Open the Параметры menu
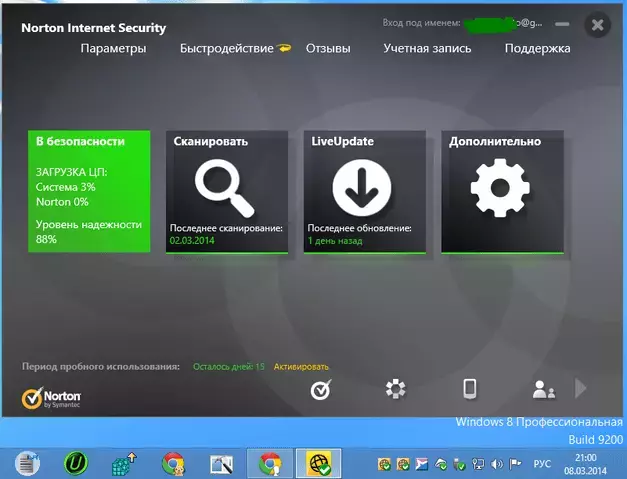The width and height of the screenshot is (627, 479). [113, 49]
